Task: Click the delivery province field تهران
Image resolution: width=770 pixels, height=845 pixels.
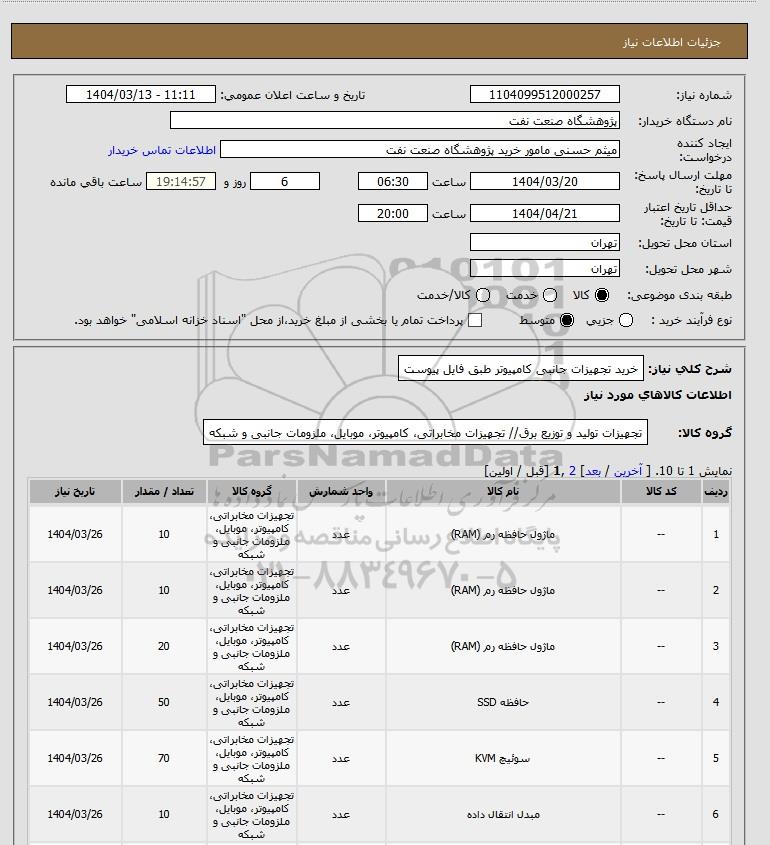Action: click(x=545, y=243)
